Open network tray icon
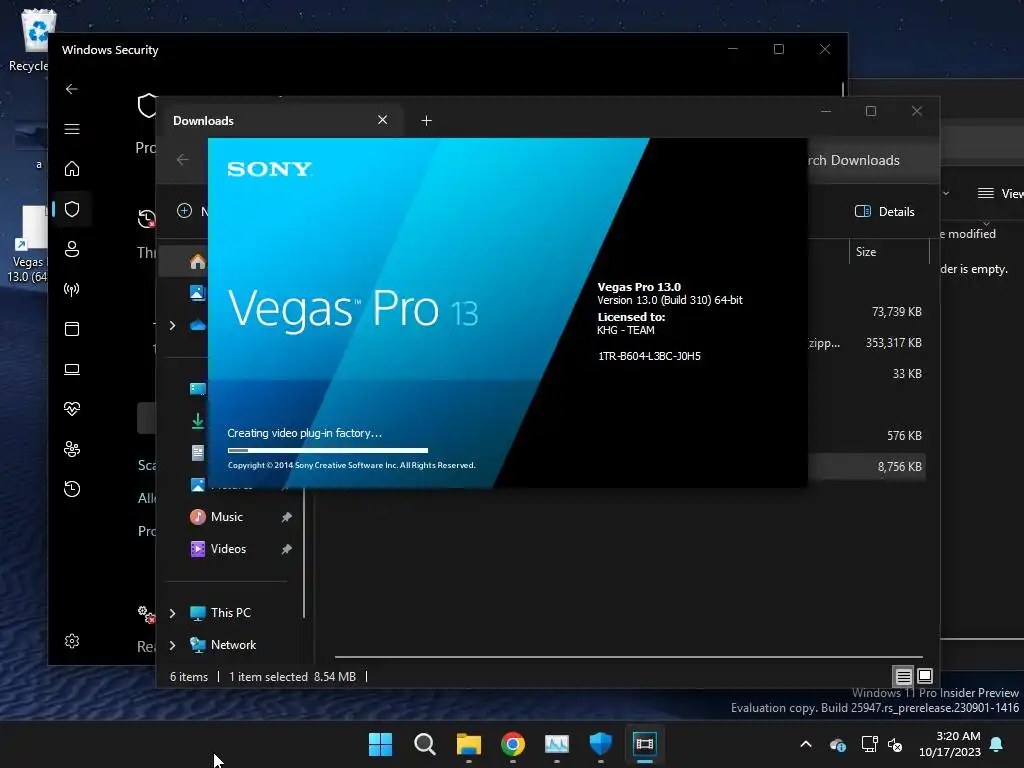1024x768 pixels. click(x=869, y=744)
